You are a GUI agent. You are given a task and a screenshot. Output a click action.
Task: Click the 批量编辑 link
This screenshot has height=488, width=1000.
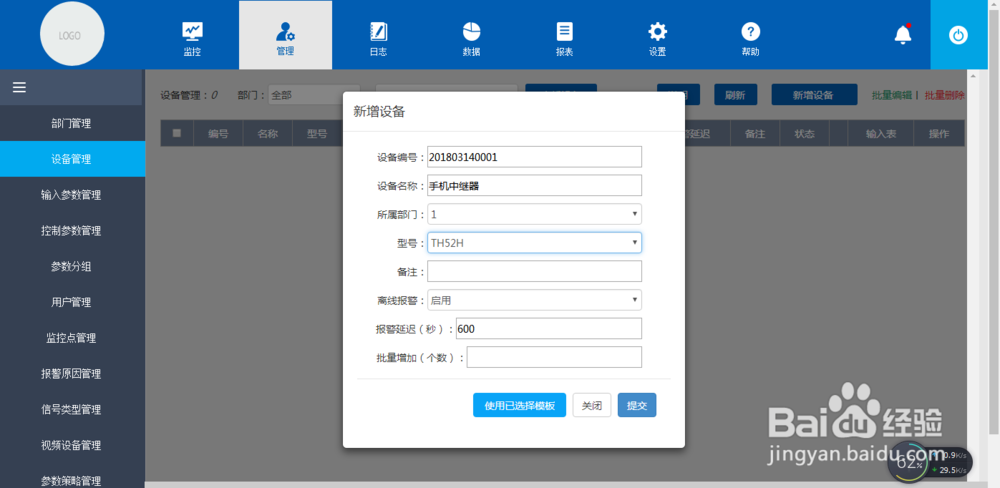pos(892,95)
